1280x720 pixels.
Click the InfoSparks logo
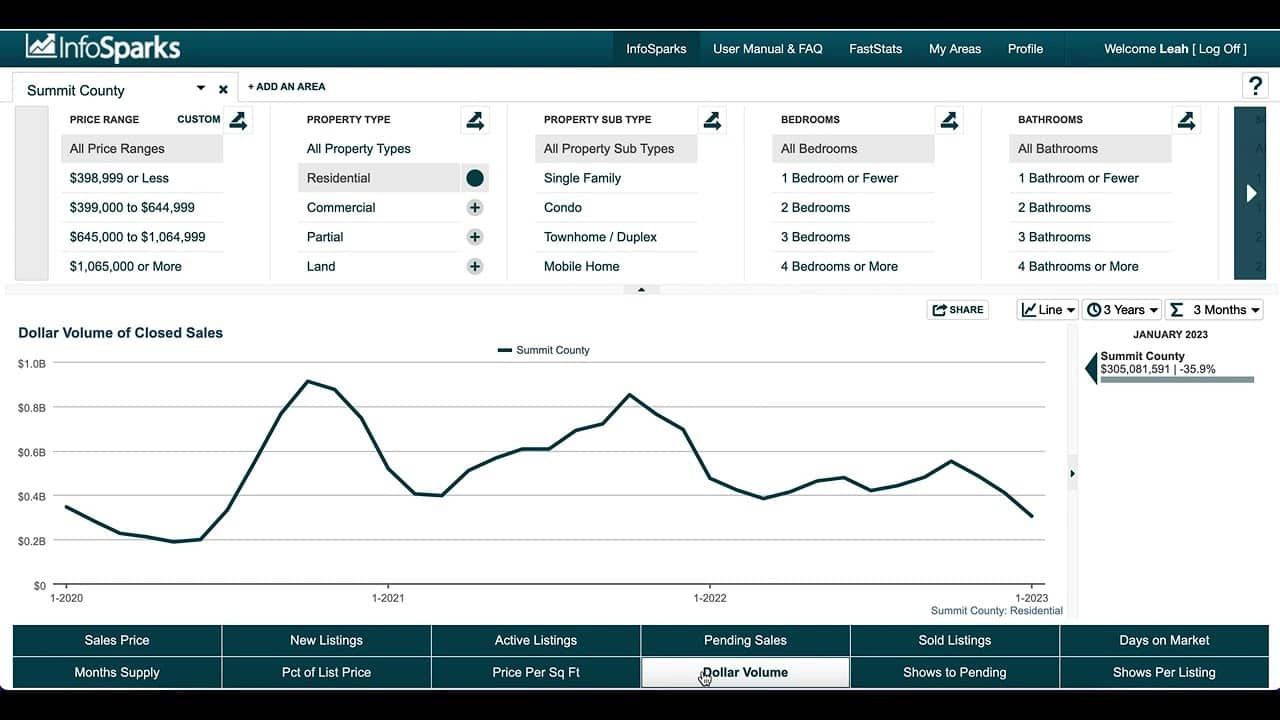pos(103,47)
